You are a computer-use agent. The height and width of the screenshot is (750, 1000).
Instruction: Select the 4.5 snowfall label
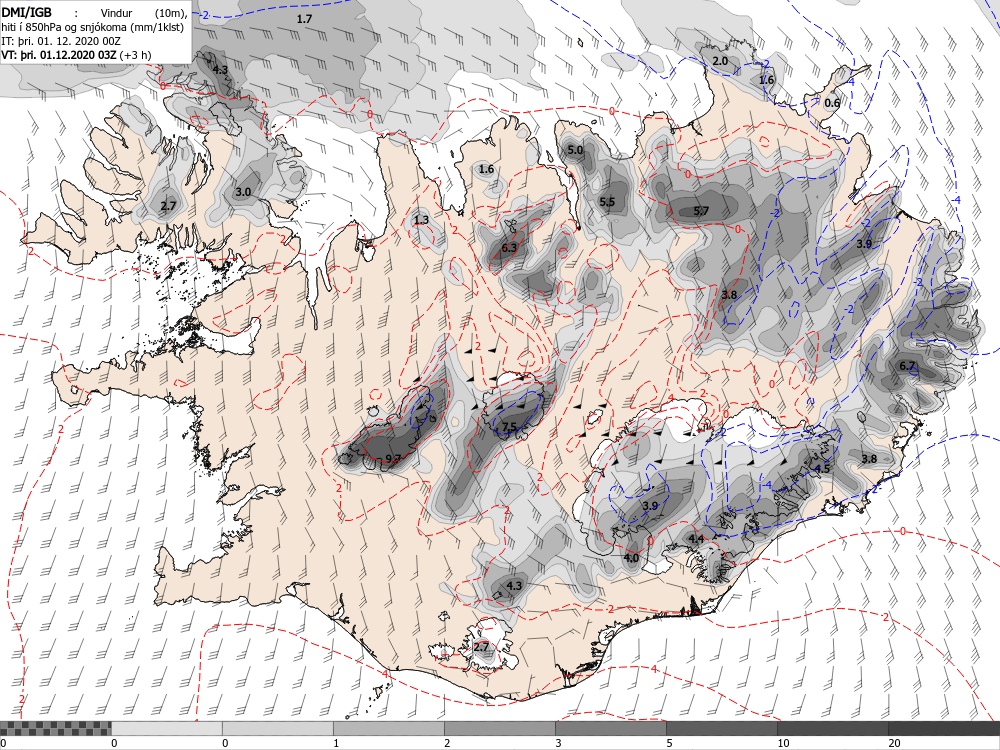click(823, 469)
